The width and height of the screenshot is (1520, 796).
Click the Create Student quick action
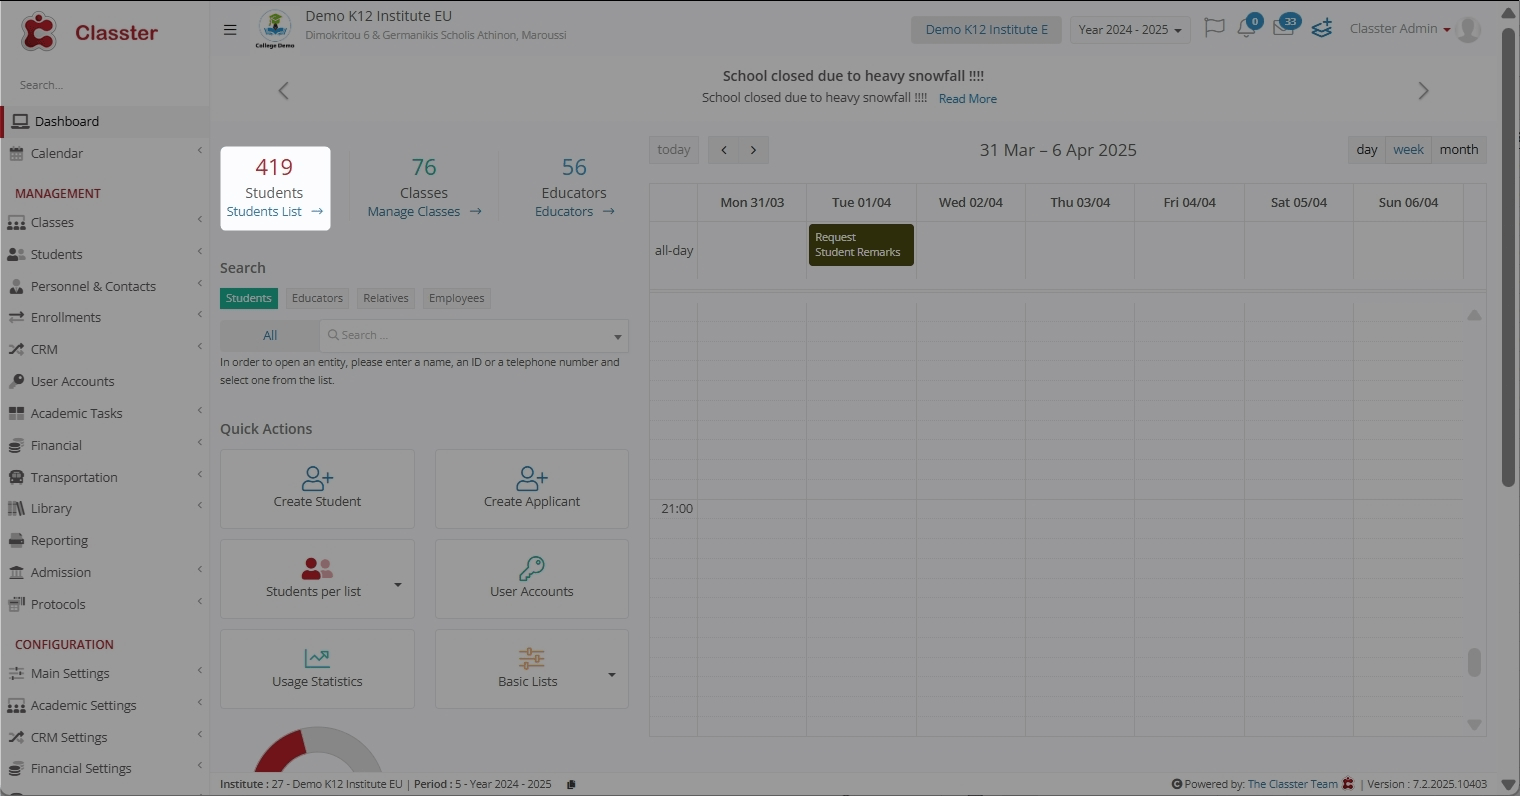point(317,488)
